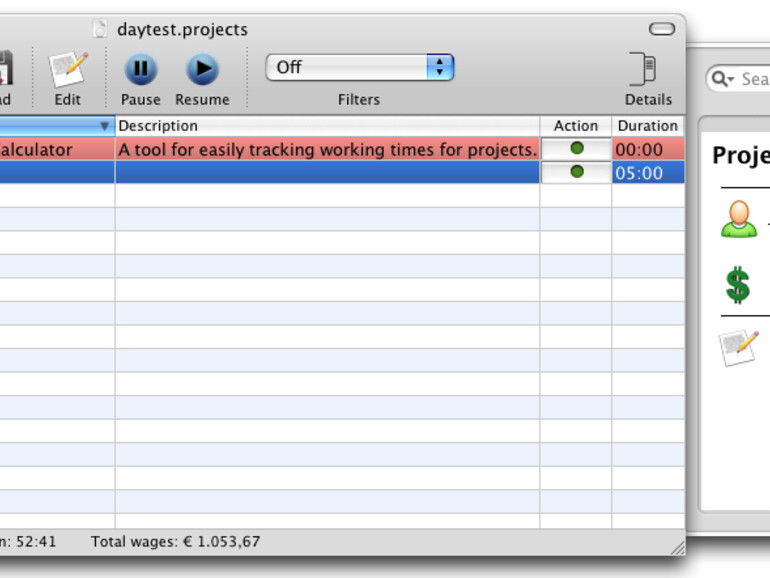Click the green dollar sign icon

[738, 284]
